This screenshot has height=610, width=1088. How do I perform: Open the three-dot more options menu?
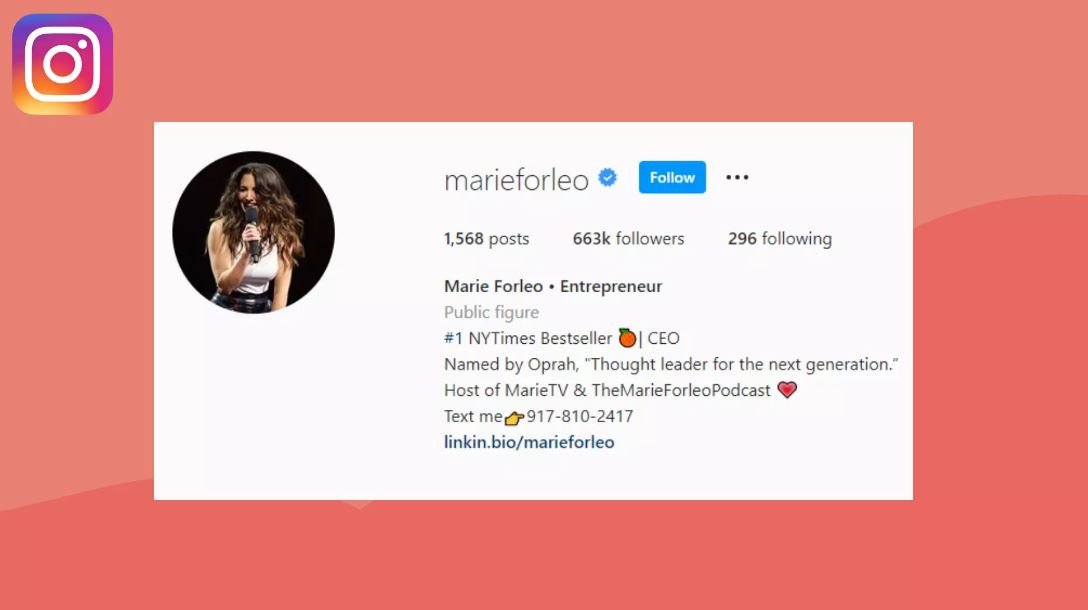pyautogui.click(x=737, y=178)
